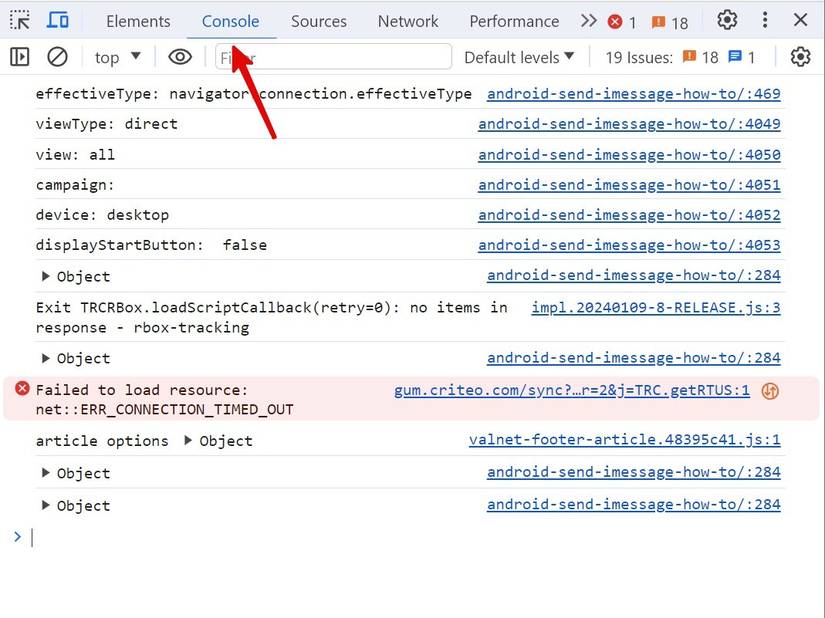
Task: Create a live expression with the eye icon
Action: pos(179,57)
